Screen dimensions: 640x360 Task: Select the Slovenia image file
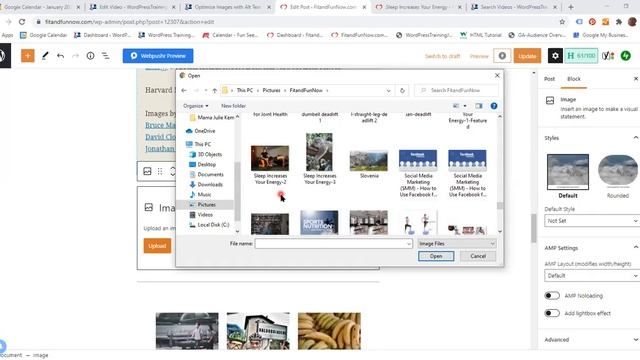coord(369,164)
